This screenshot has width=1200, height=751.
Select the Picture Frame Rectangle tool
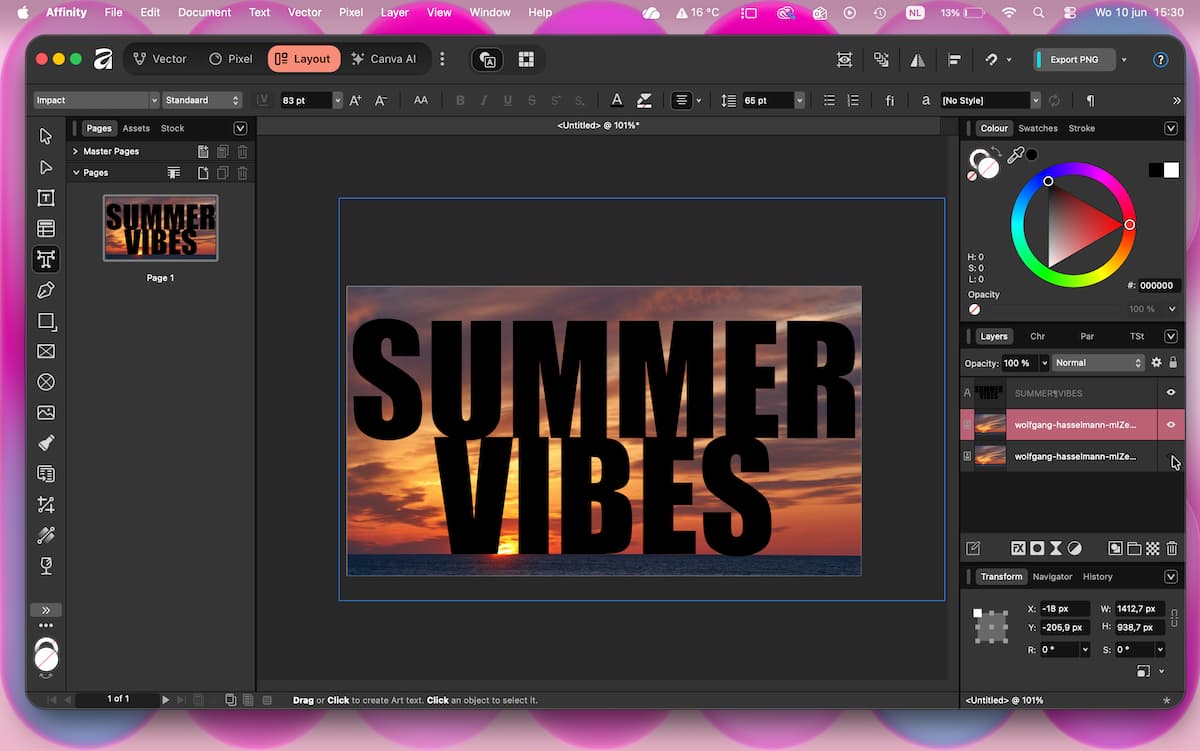tap(45, 351)
